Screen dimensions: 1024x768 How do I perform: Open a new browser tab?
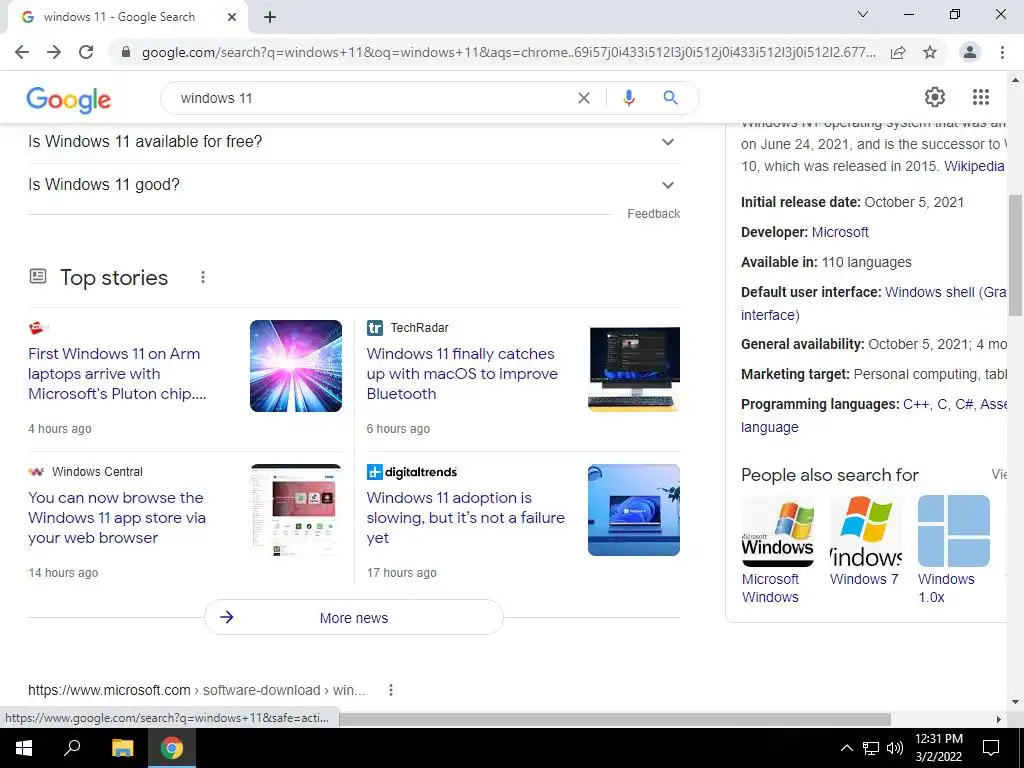click(x=270, y=17)
